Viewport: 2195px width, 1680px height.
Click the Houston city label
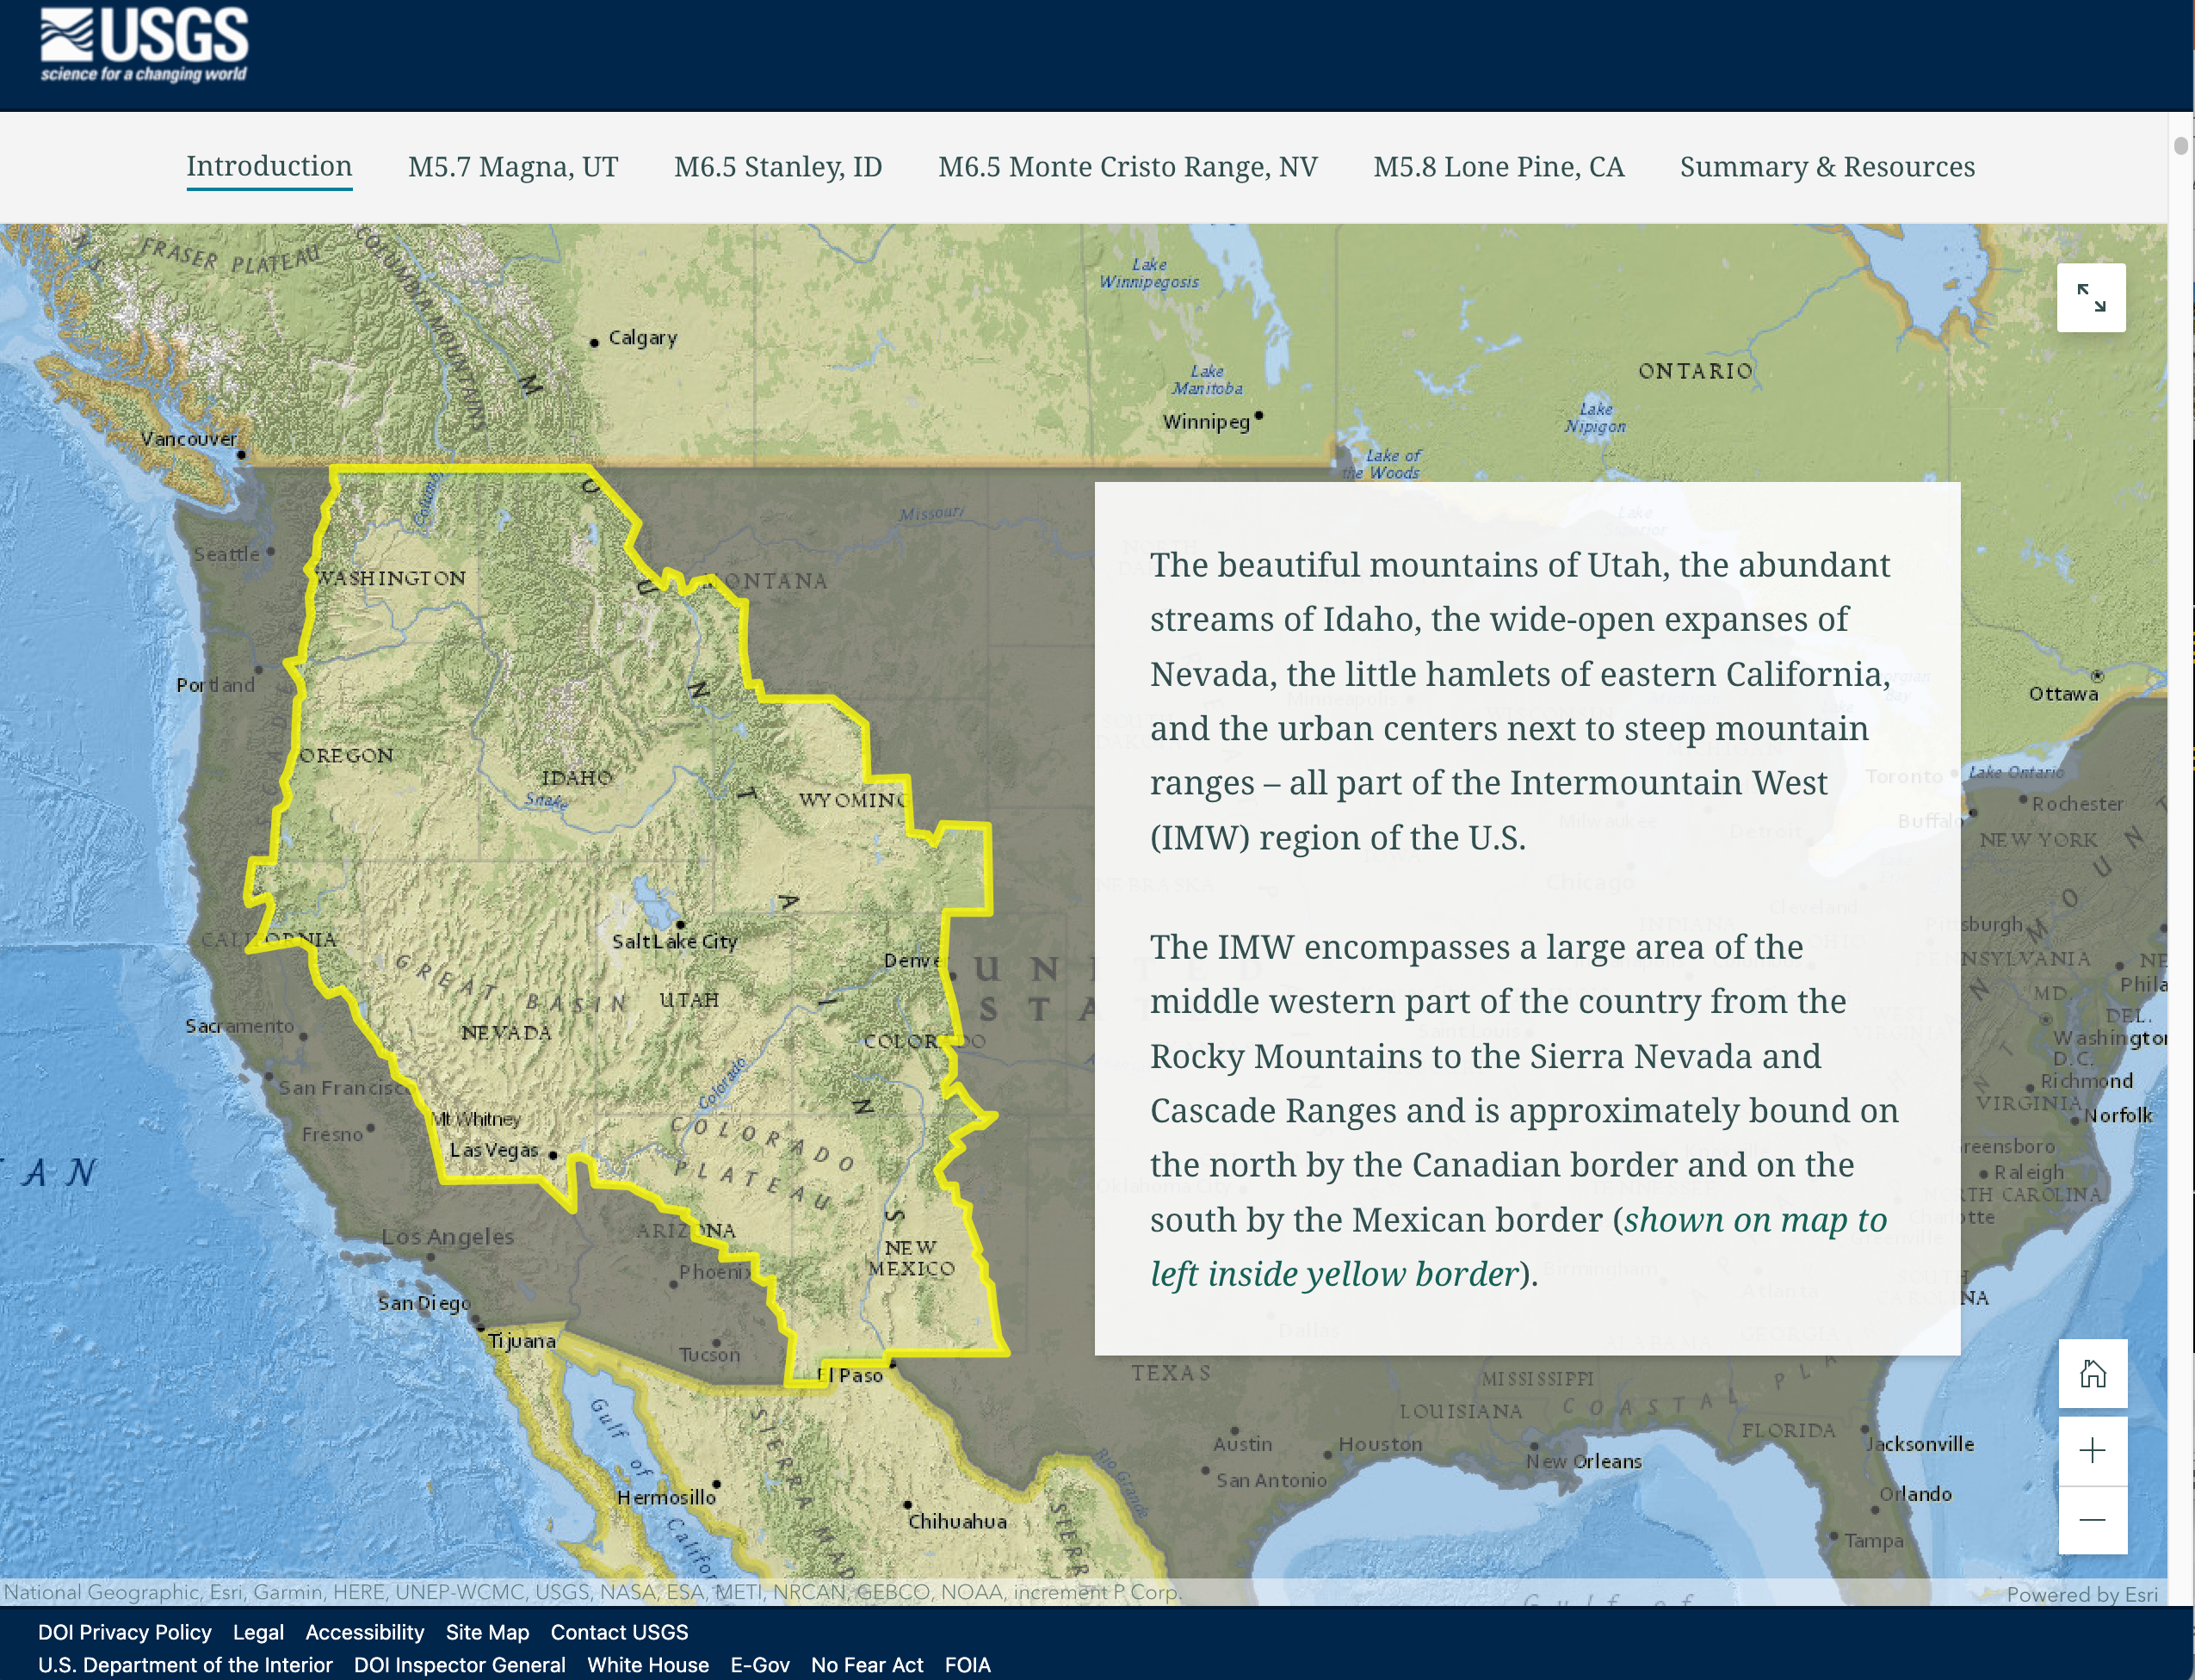click(x=1380, y=1444)
